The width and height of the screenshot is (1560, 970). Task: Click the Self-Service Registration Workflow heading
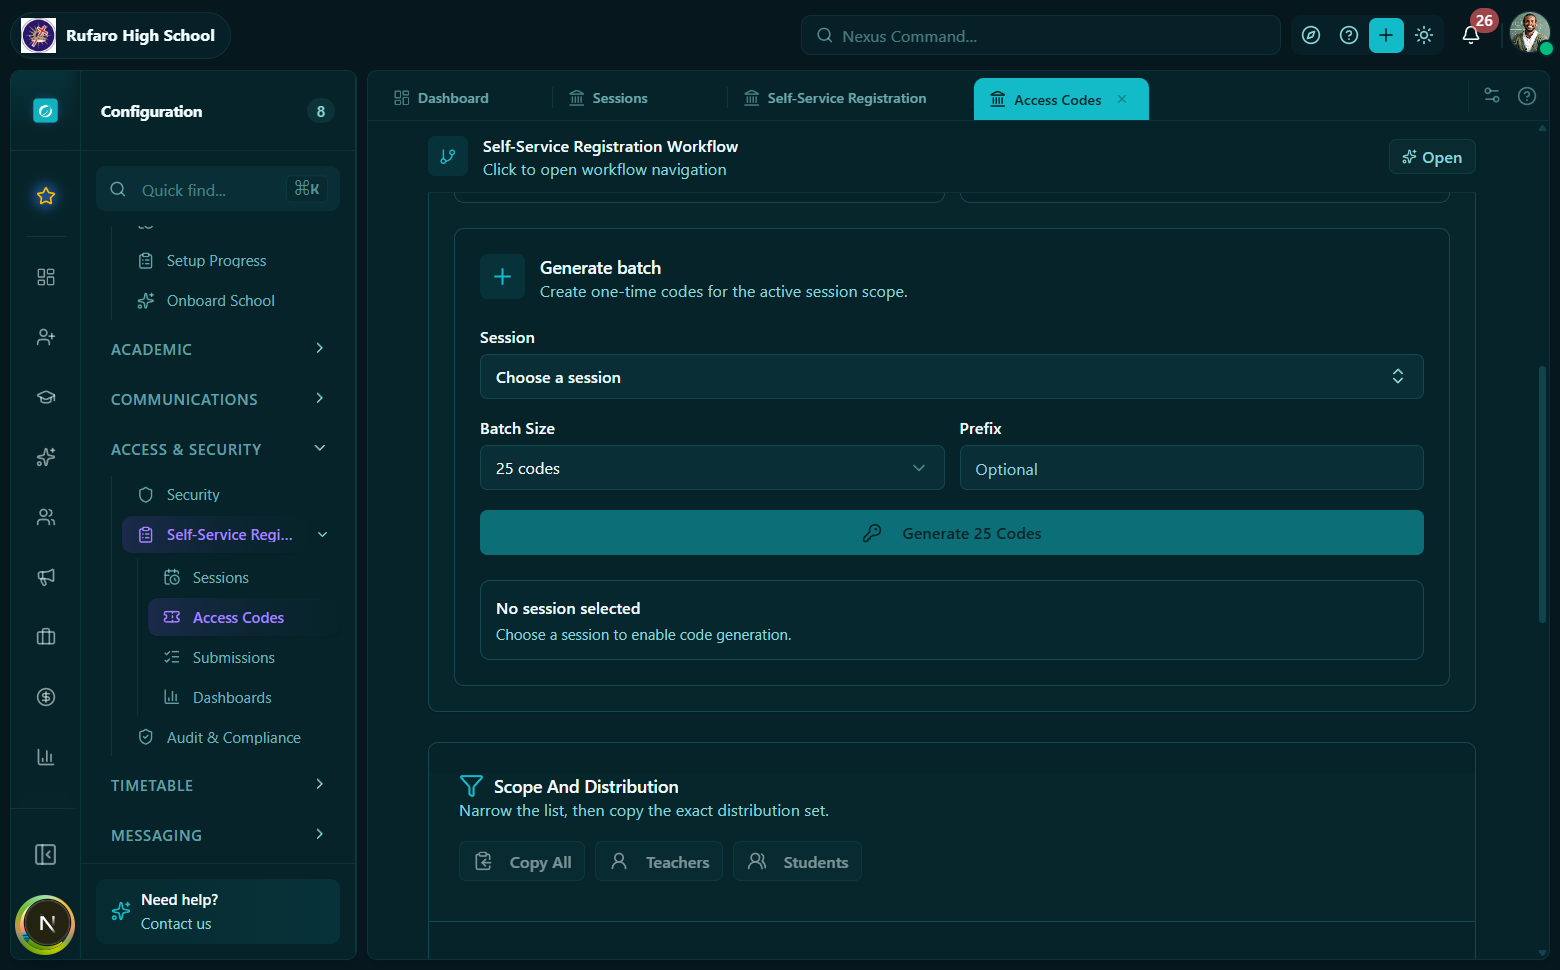click(x=610, y=147)
